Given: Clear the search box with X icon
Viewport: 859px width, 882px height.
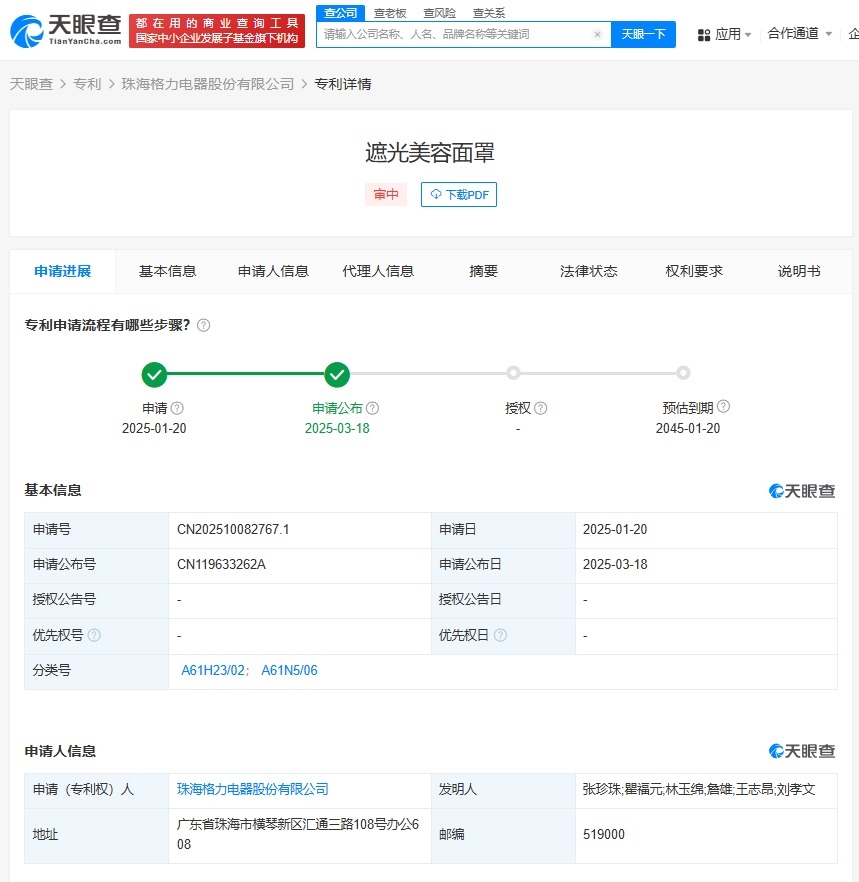Looking at the screenshot, I should [597, 34].
